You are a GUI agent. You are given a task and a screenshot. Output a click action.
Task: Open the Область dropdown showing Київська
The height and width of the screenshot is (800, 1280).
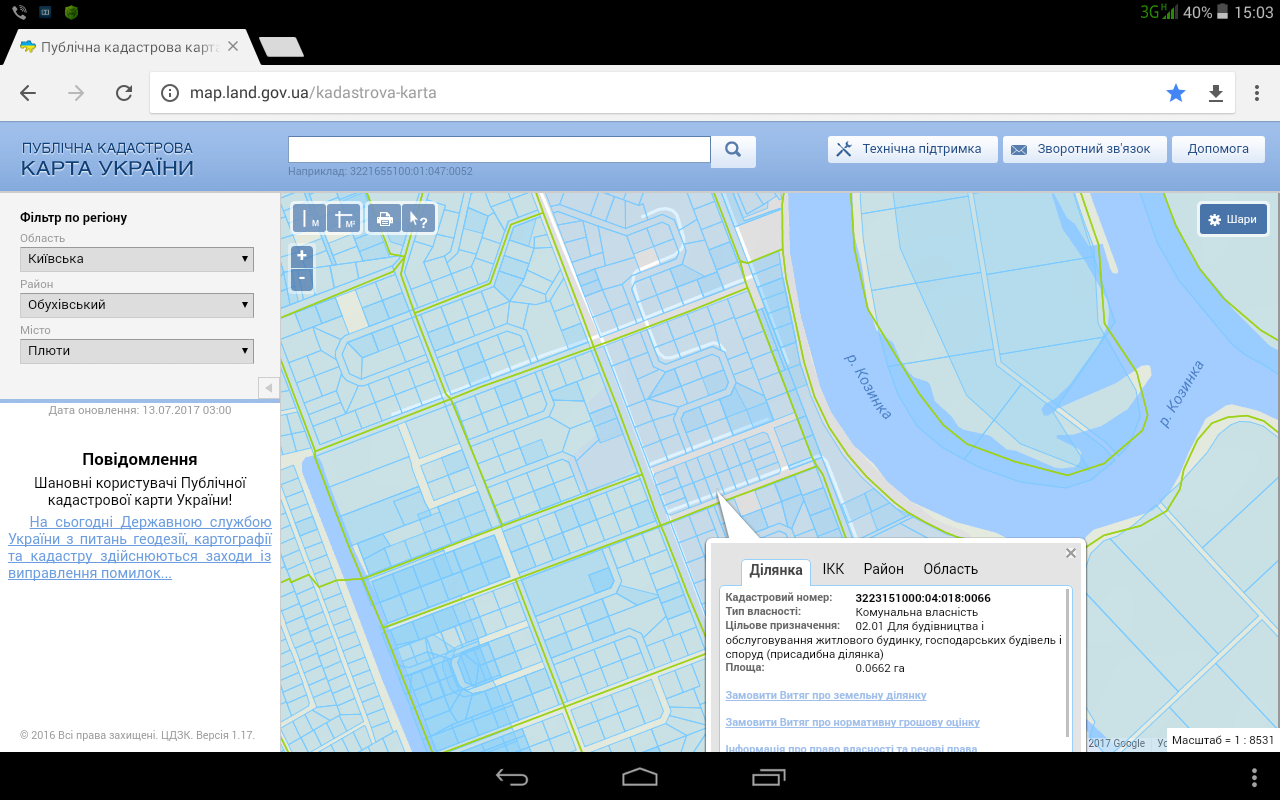pyautogui.click(x=137, y=259)
